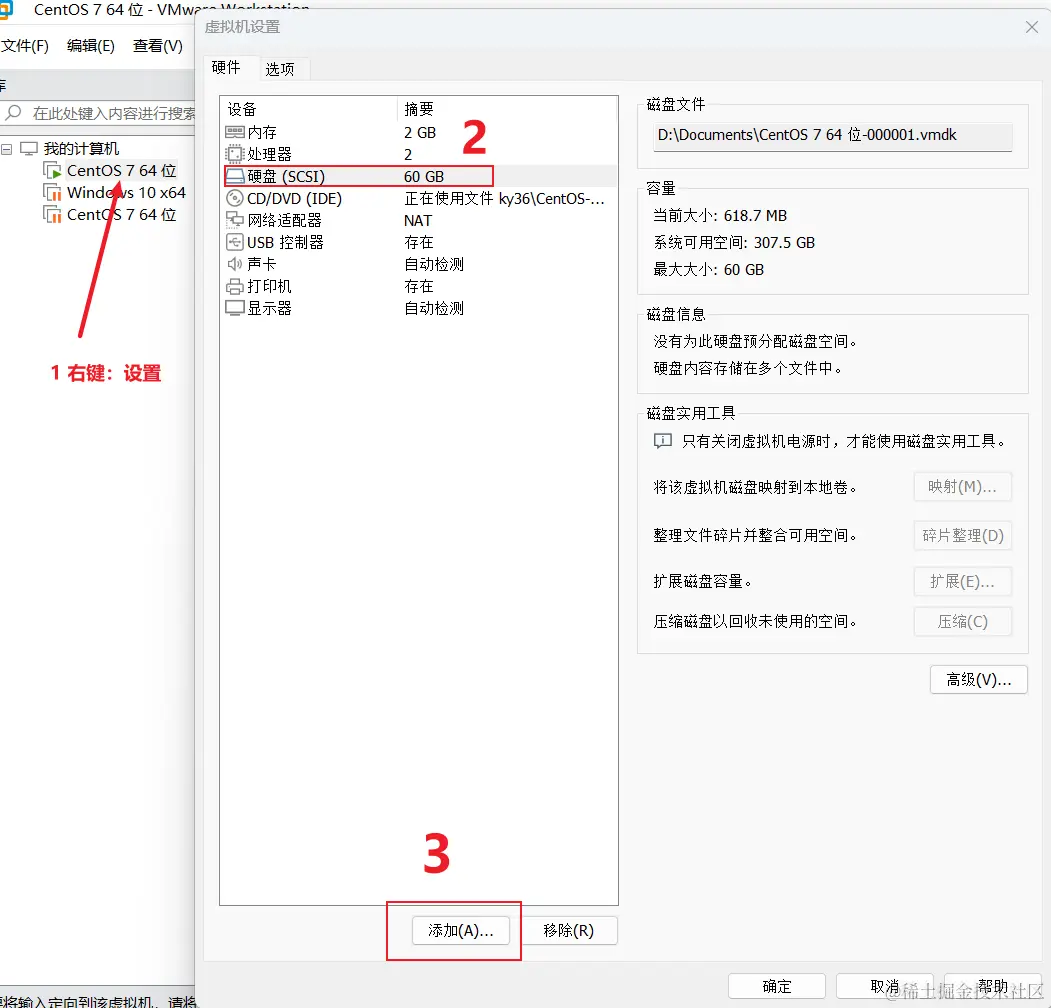Click the 2 GB memory summary value
Viewport: 1051px width, 1008px height.
(420, 133)
